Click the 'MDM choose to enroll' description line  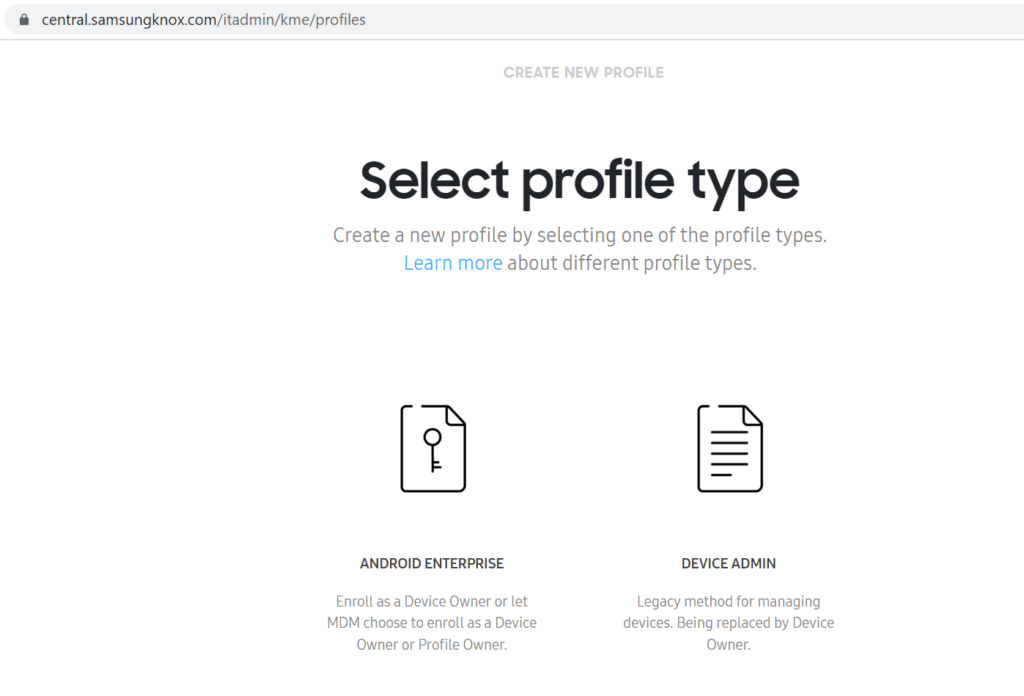[x=432, y=623]
